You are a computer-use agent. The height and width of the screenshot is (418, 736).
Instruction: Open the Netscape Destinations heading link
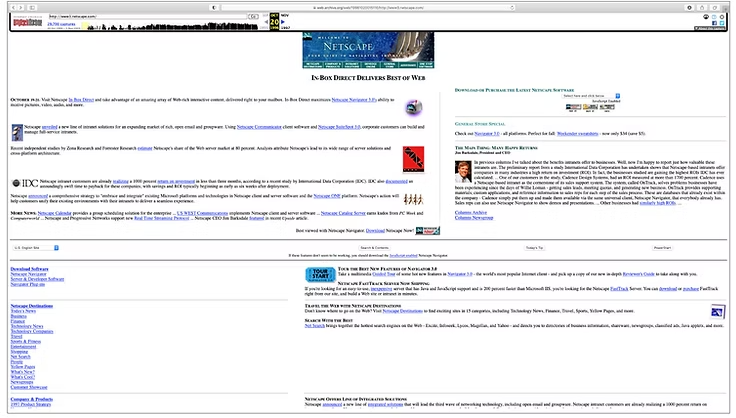point(32,306)
